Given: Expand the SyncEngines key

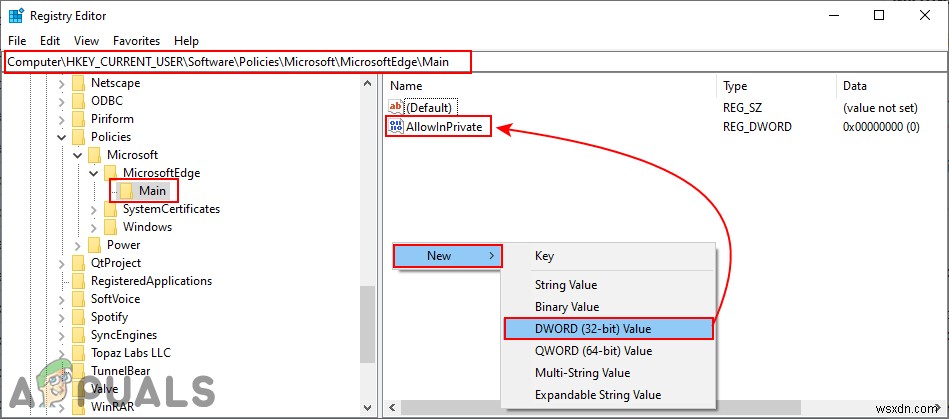Looking at the screenshot, I should pyautogui.click(x=61, y=335).
